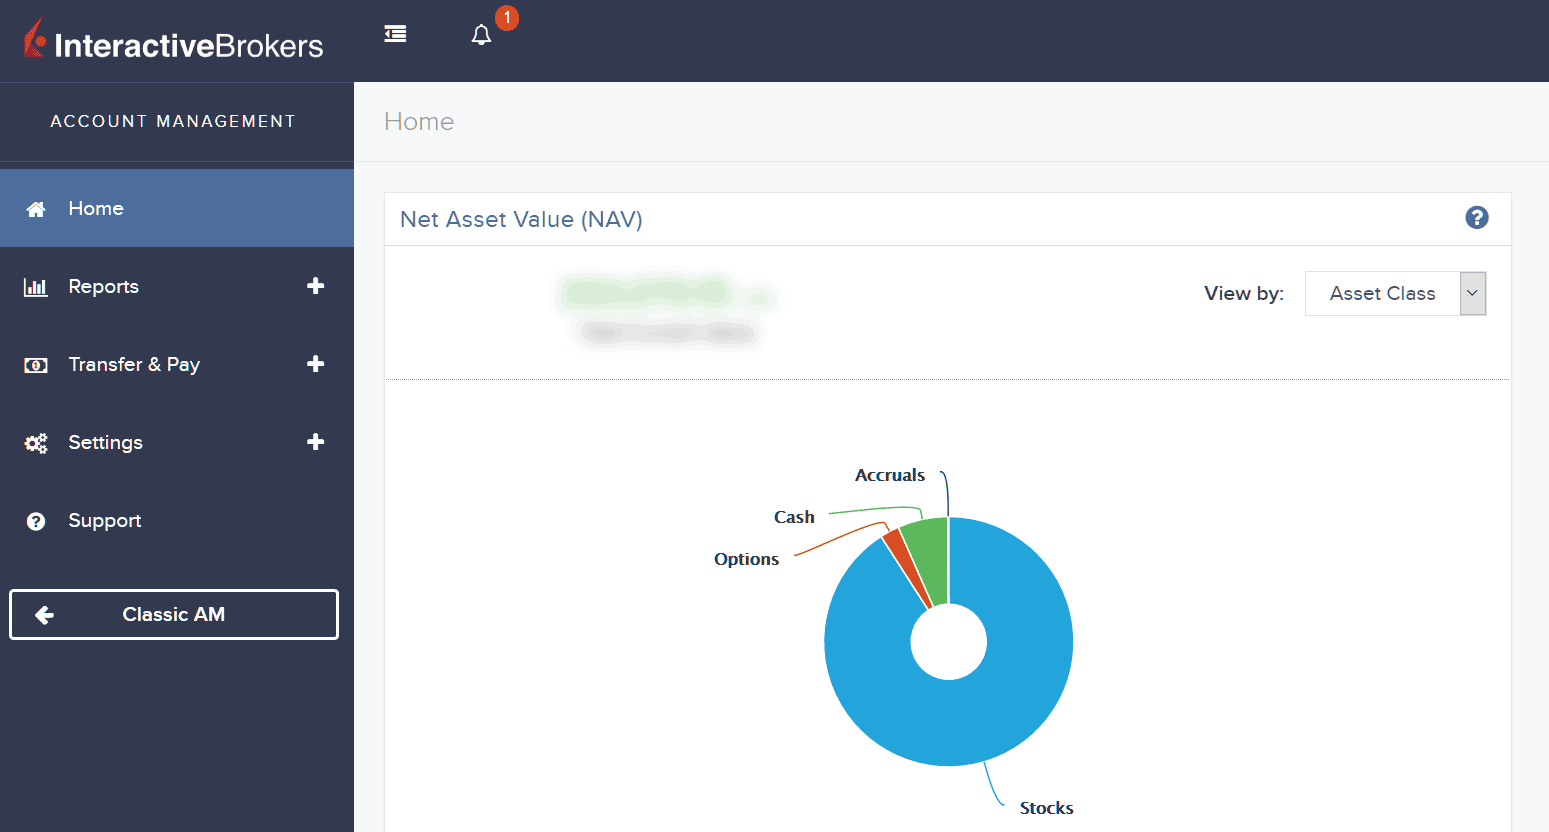Click the Transfer & Pay money icon
The height and width of the screenshot is (832, 1549).
[x=36, y=365]
